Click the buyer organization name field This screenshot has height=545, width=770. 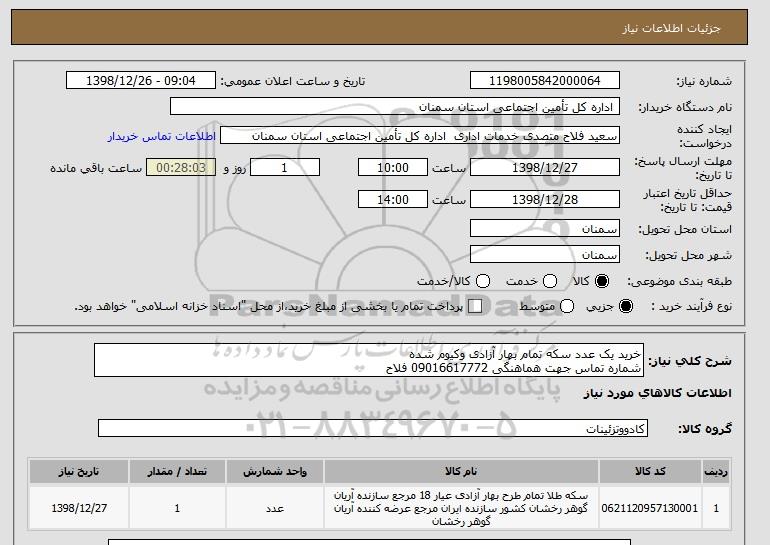[x=395, y=107]
